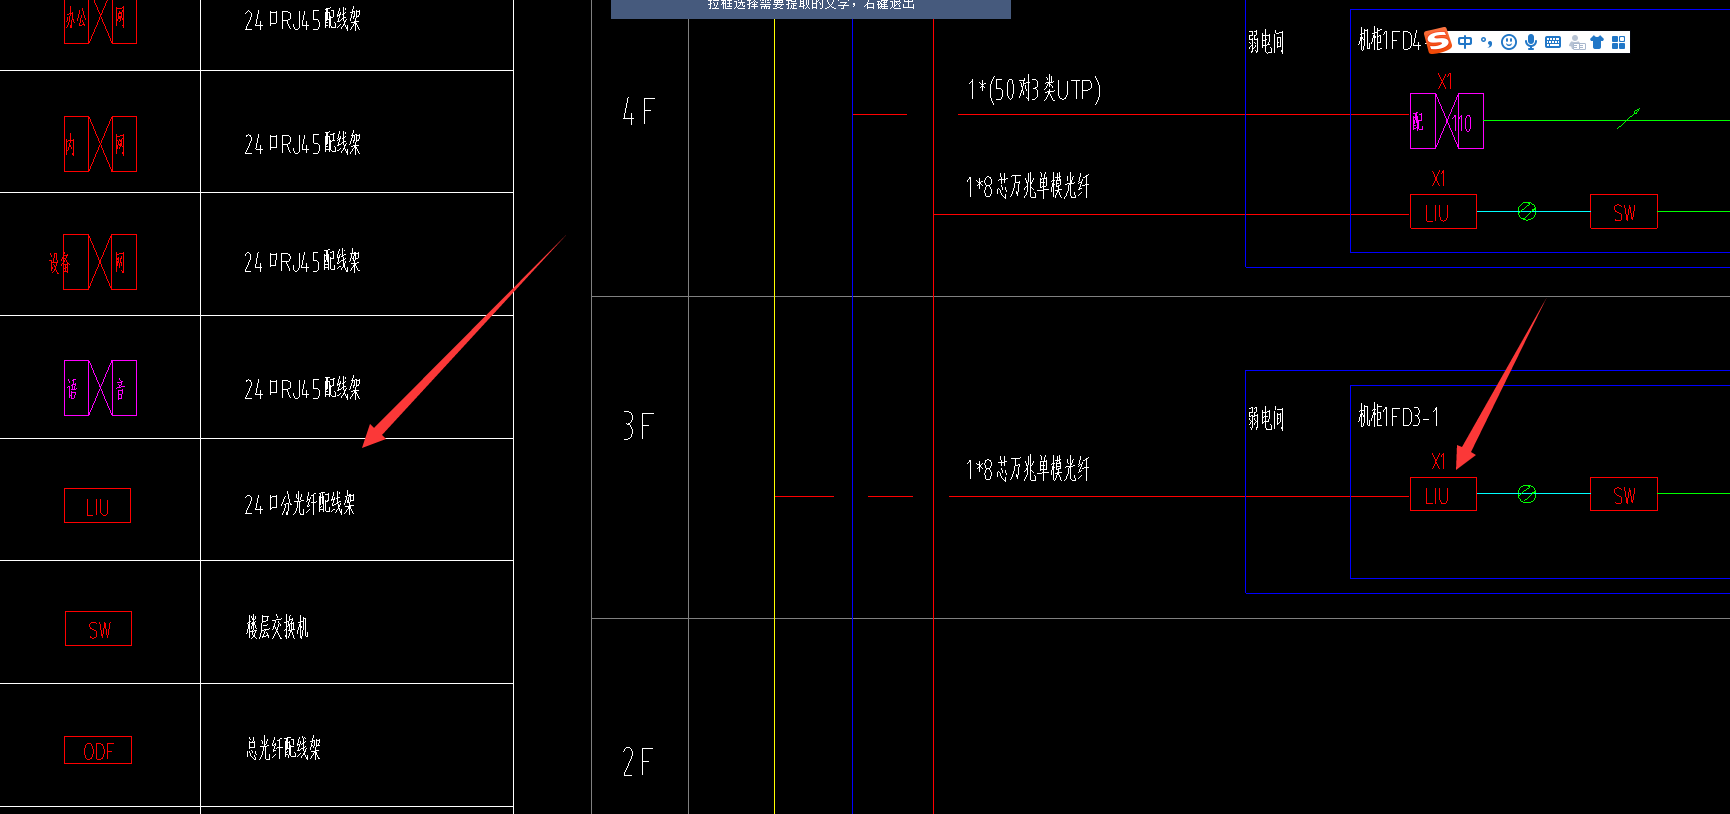1730x814 pixels.
Task: Click the 弱电间 label on floor 4F
Action: point(1266,42)
